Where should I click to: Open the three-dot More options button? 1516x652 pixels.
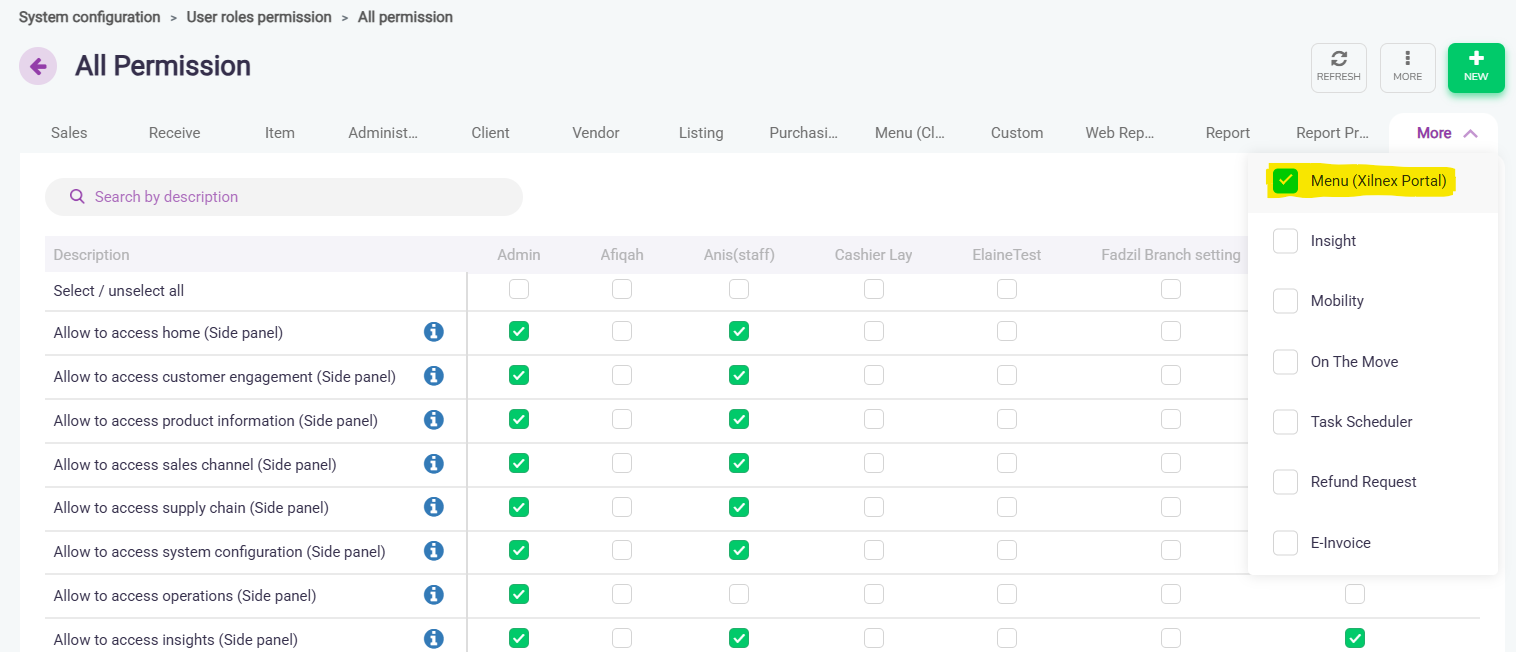pyautogui.click(x=1407, y=67)
